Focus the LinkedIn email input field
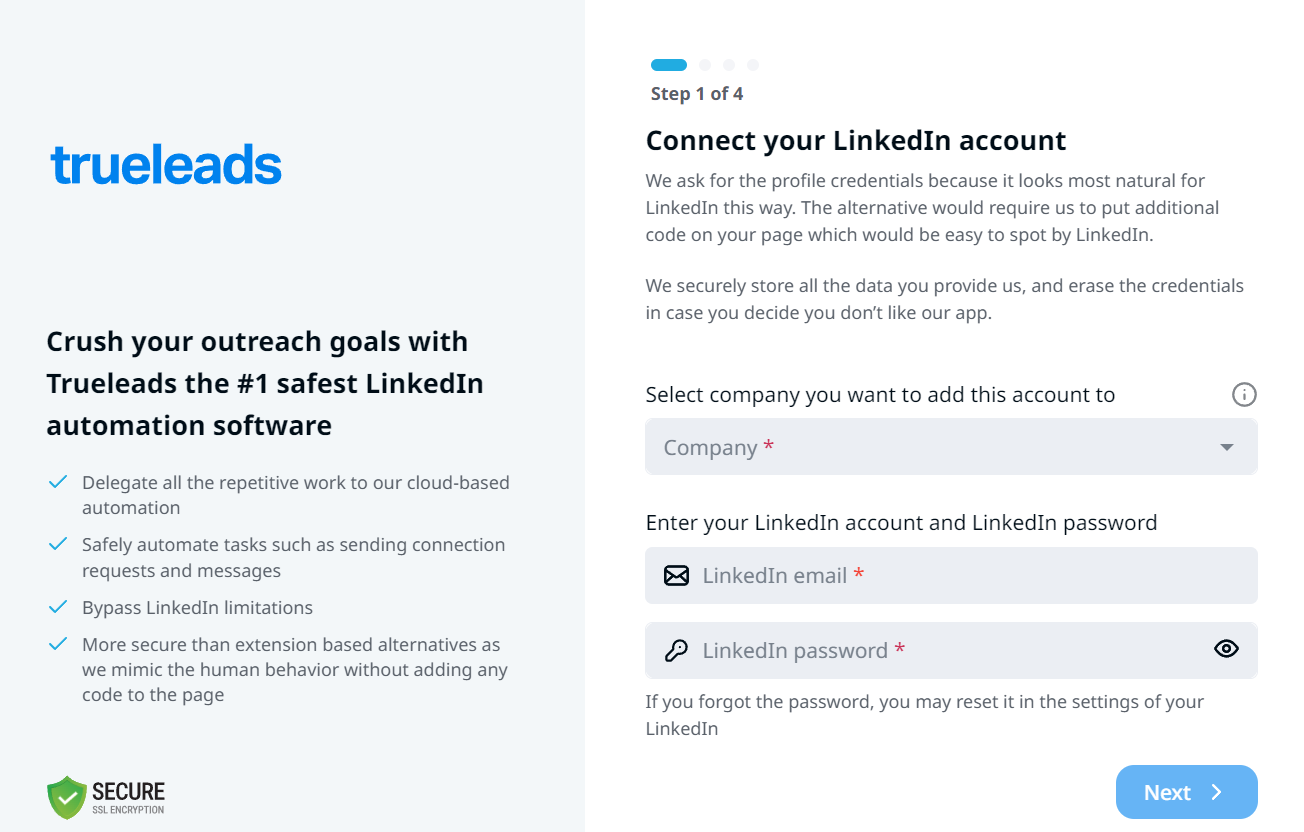1304x832 pixels. 960,576
